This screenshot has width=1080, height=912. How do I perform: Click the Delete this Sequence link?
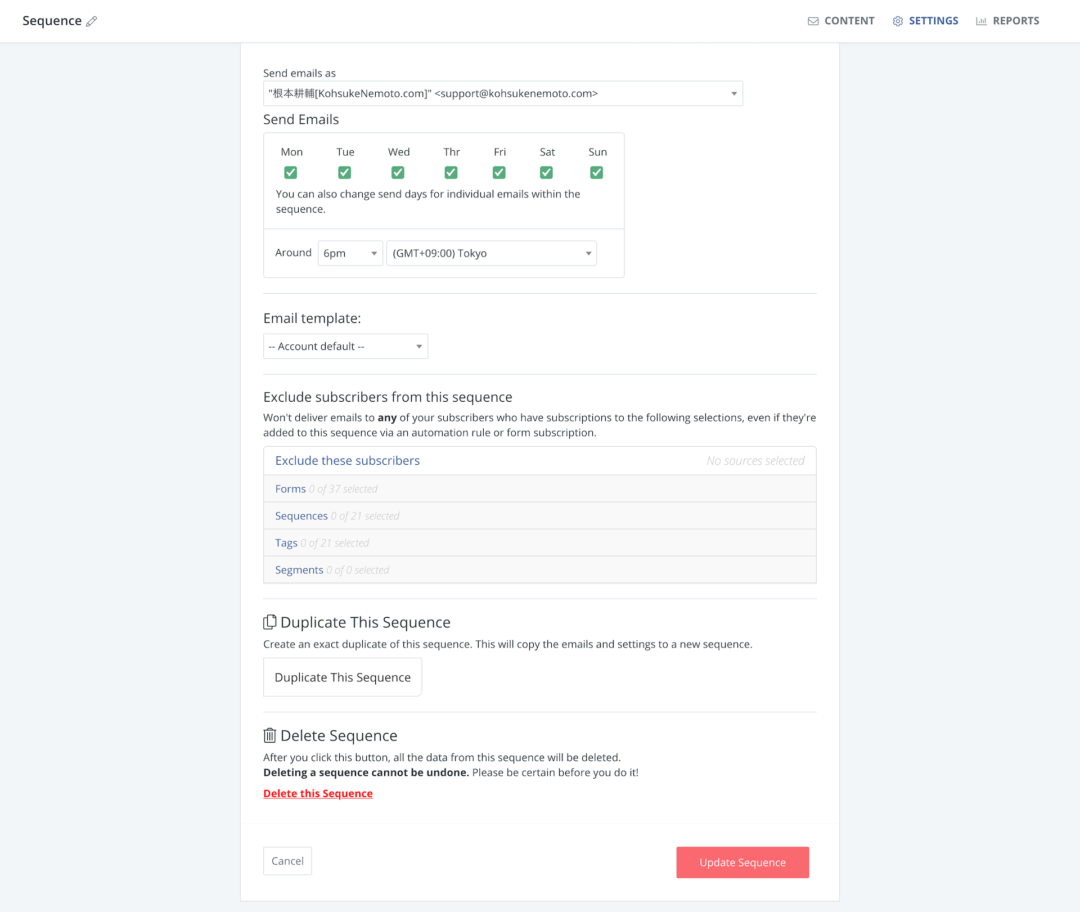(318, 794)
